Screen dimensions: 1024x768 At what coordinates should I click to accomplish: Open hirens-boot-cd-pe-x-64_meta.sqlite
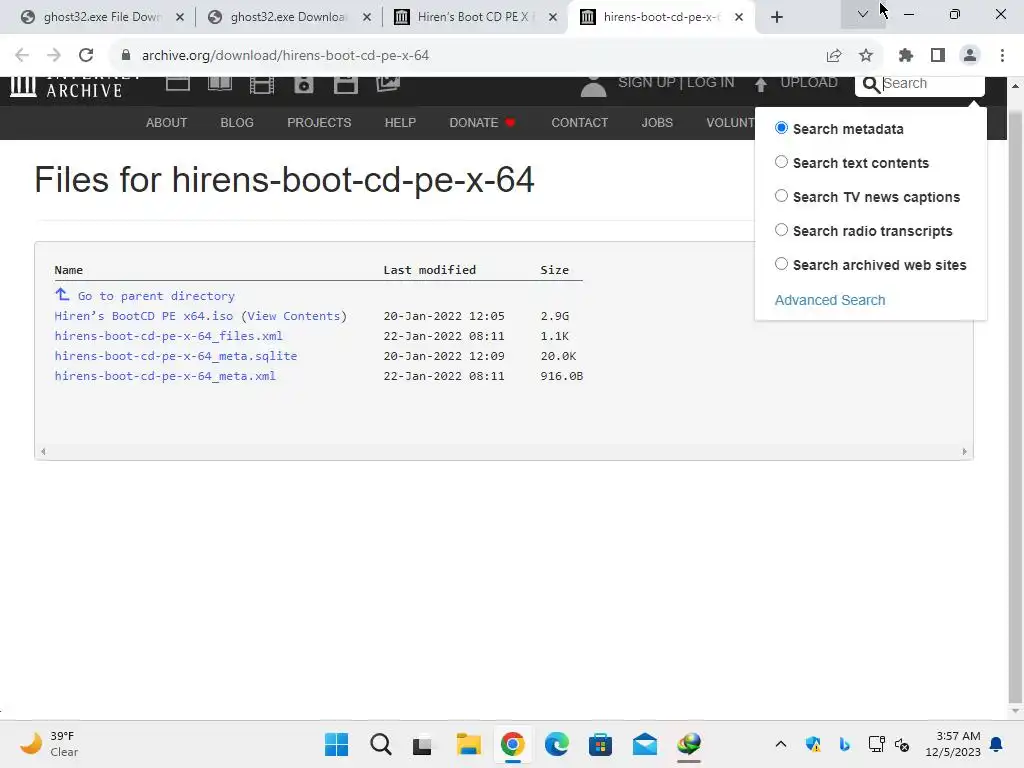[176, 356]
